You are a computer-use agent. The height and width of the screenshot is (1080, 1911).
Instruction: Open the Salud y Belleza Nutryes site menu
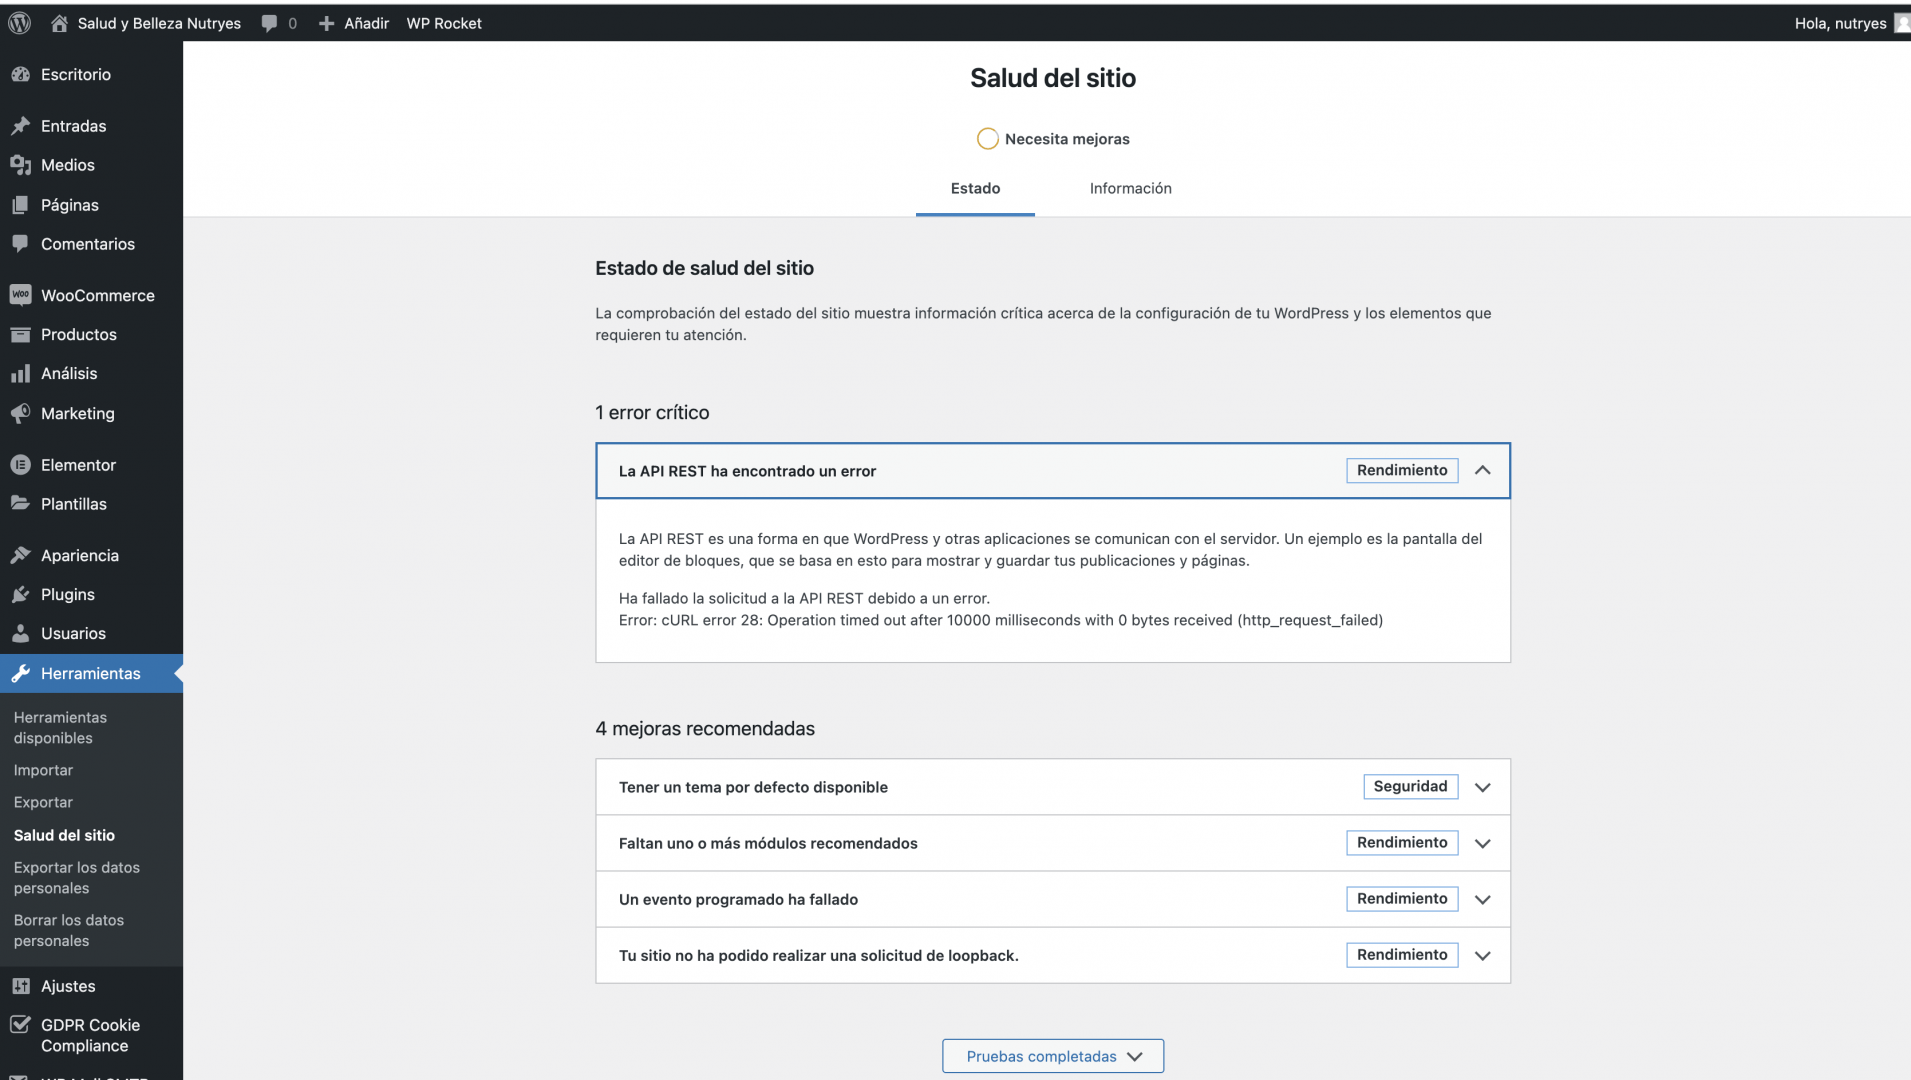coord(159,23)
